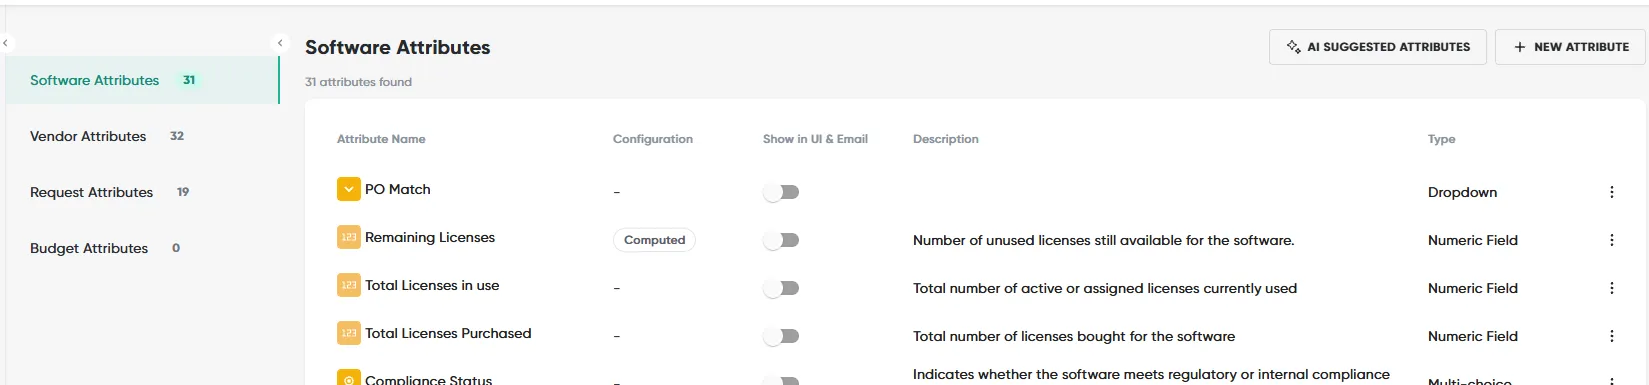1649x385 pixels.
Task: Click the Numeric Field type for Total Licenses in use
Action: (1473, 288)
